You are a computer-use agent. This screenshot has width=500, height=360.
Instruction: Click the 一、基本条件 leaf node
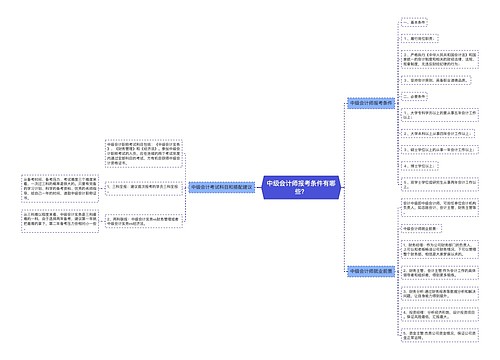(414, 23)
